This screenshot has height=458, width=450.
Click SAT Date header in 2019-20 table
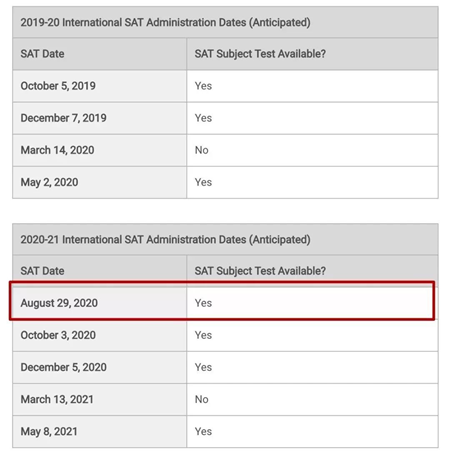(x=42, y=54)
